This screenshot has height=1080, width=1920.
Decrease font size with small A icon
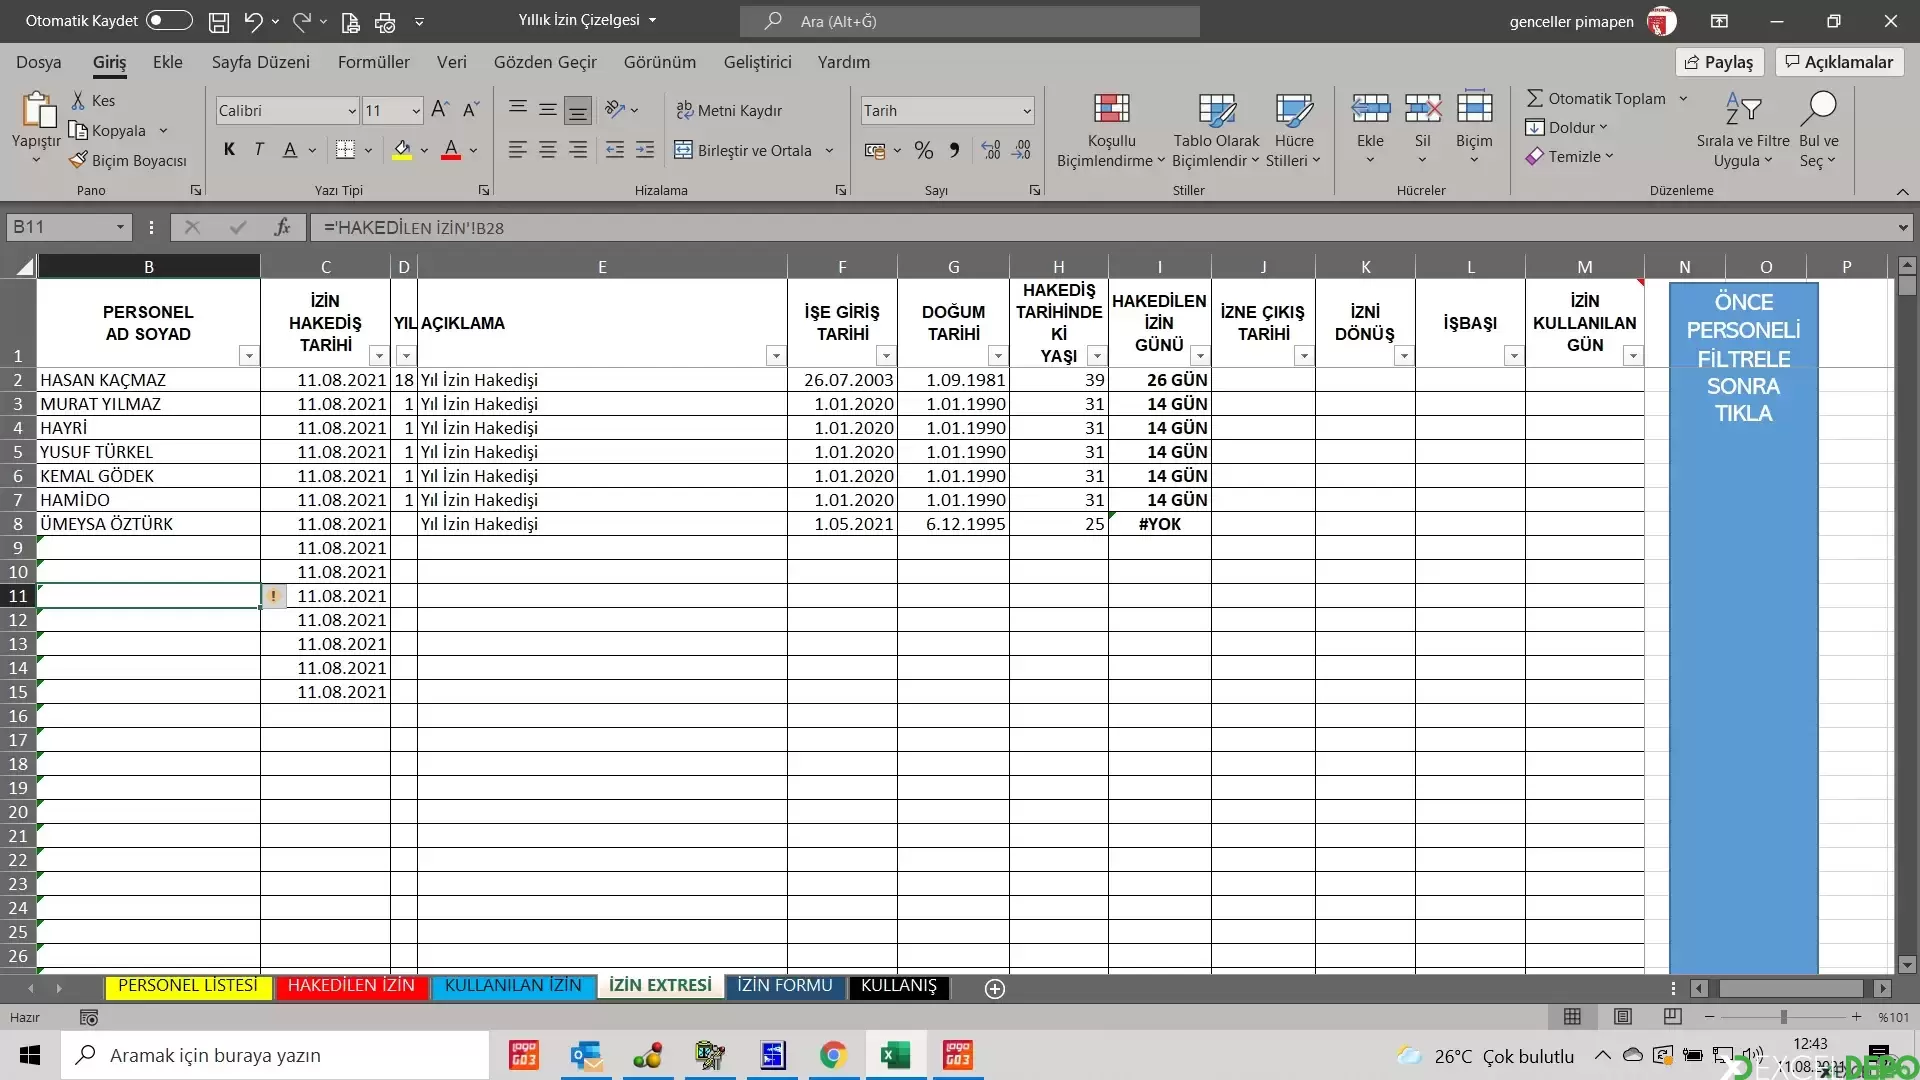point(470,110)
